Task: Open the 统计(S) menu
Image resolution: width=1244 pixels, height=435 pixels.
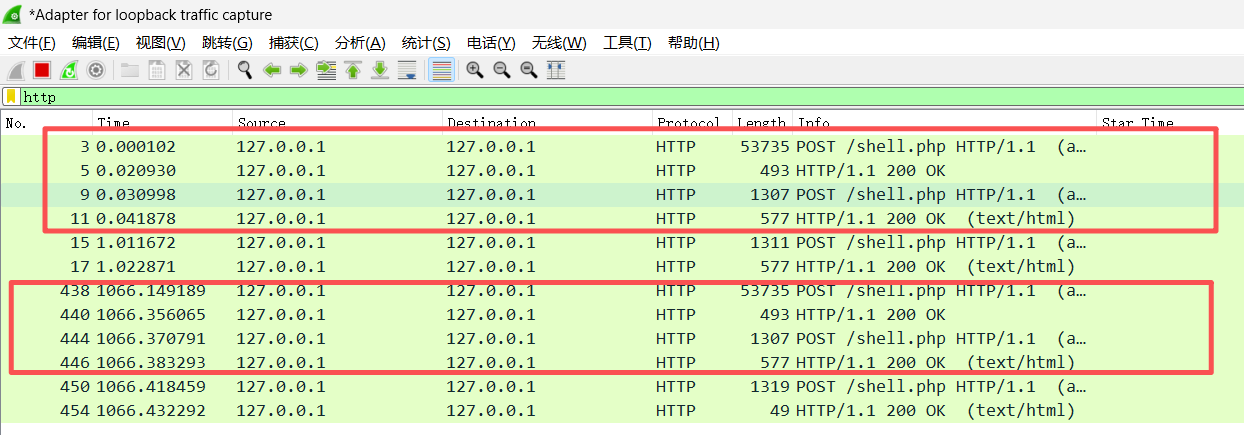Action: point(426,43)
